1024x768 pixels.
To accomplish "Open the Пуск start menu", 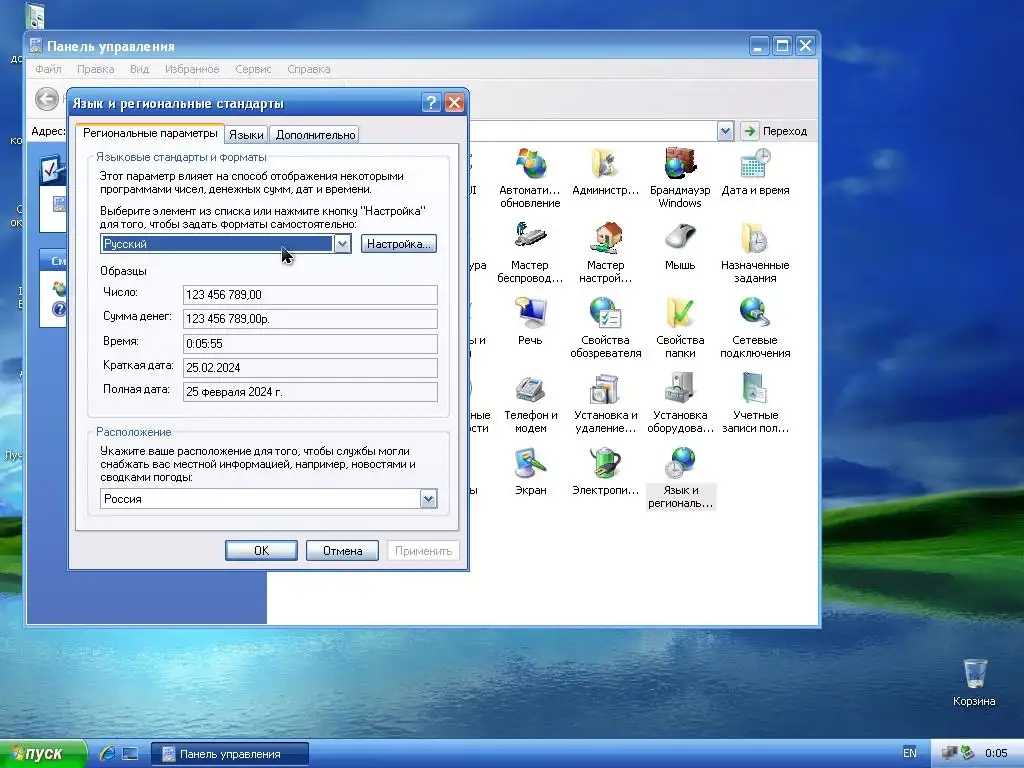I will 43,754.
